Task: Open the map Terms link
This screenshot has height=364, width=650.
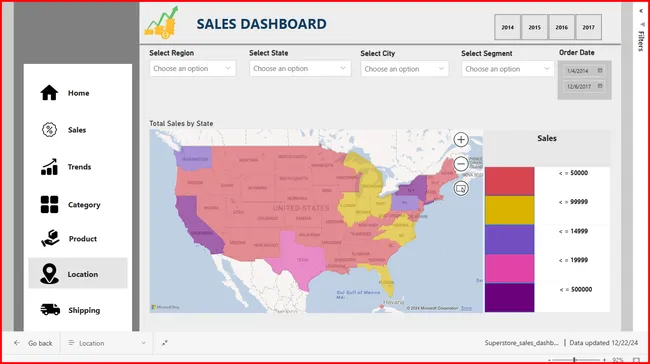Action: (x=466, y=308)
